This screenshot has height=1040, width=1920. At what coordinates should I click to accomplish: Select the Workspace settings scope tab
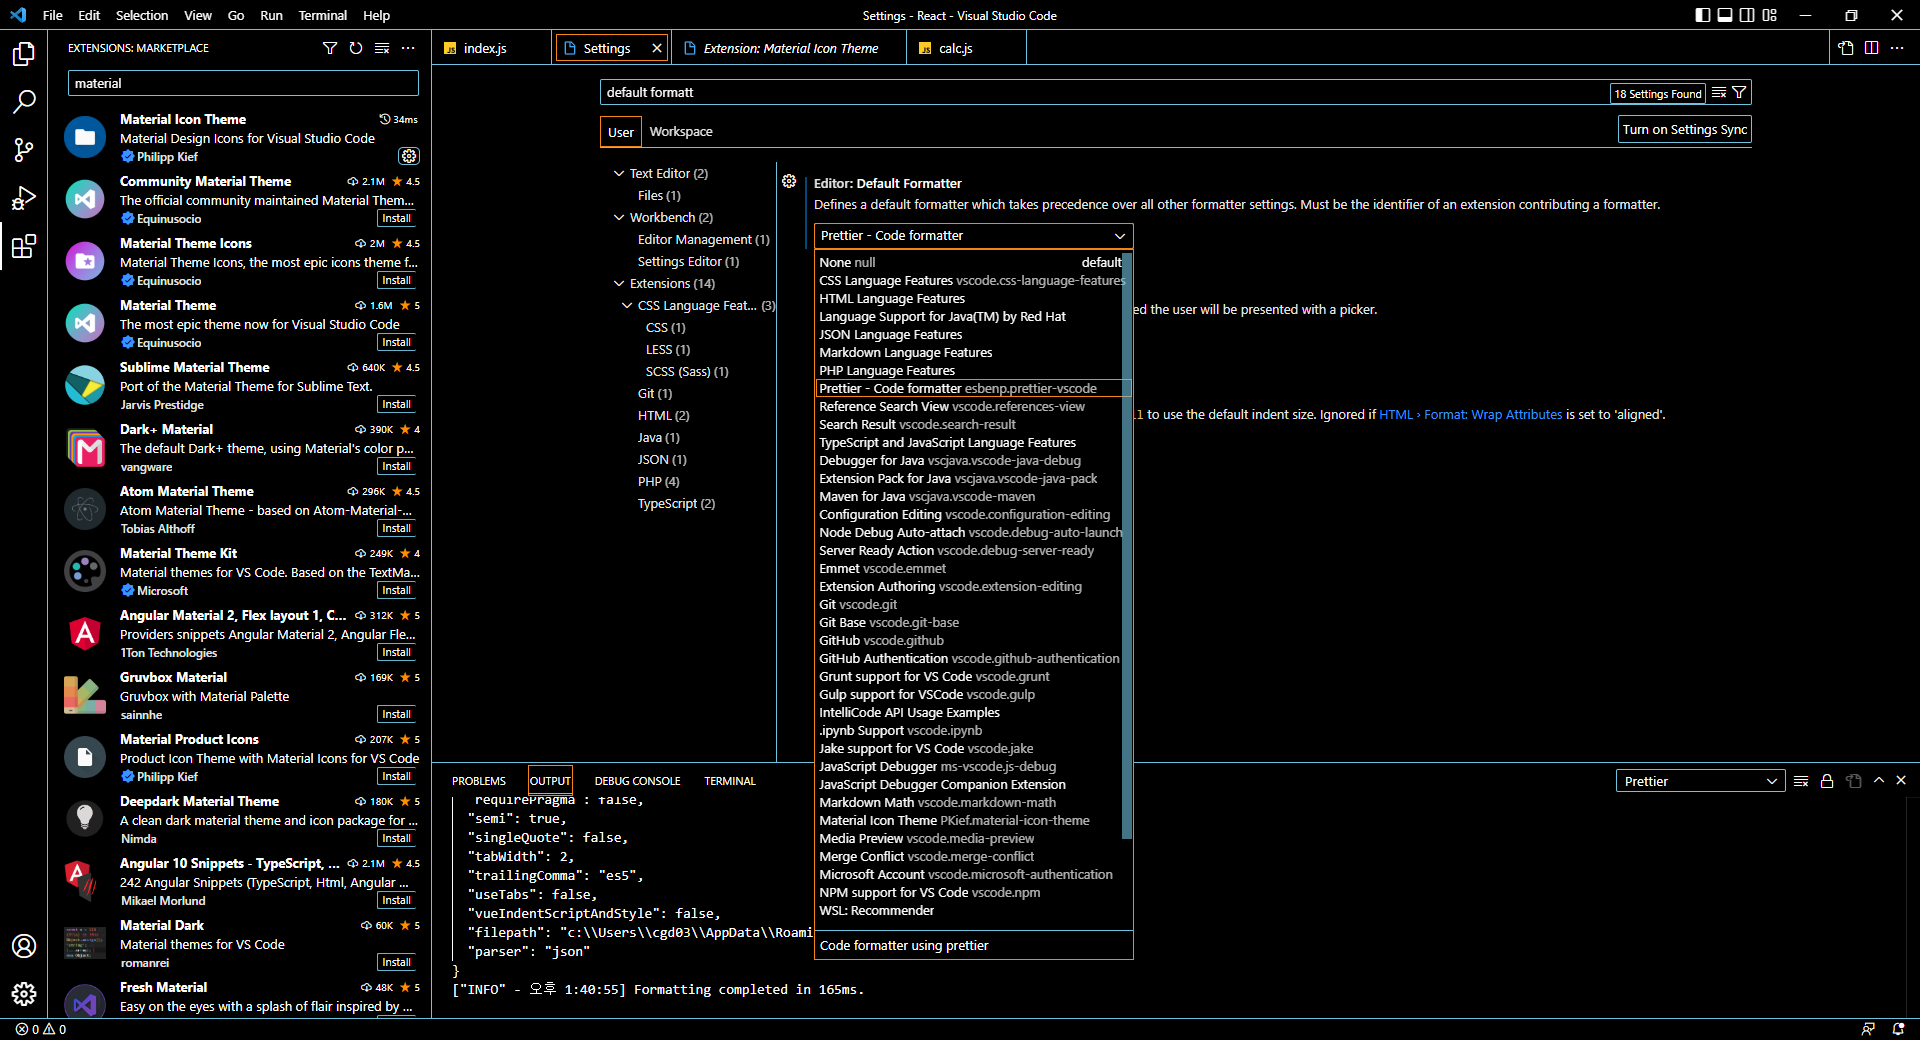tap(681, 132)
